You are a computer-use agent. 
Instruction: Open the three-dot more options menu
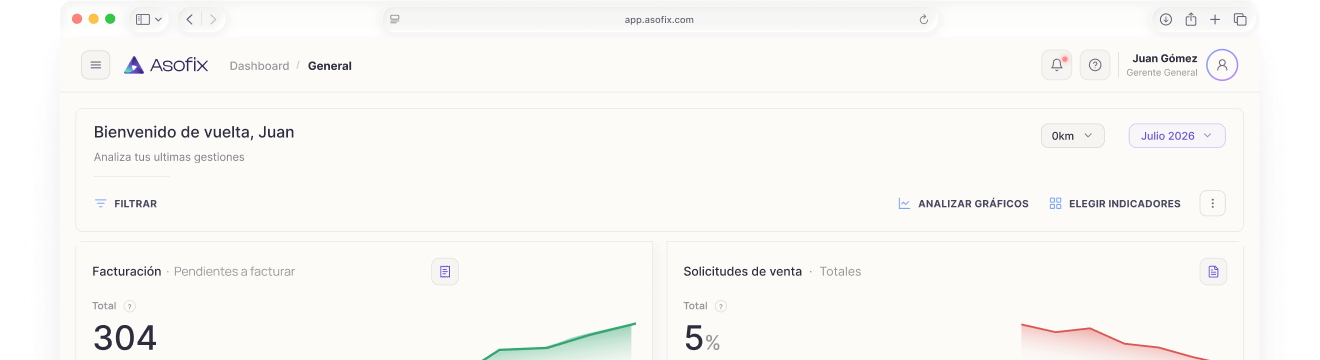point(1212,203)
